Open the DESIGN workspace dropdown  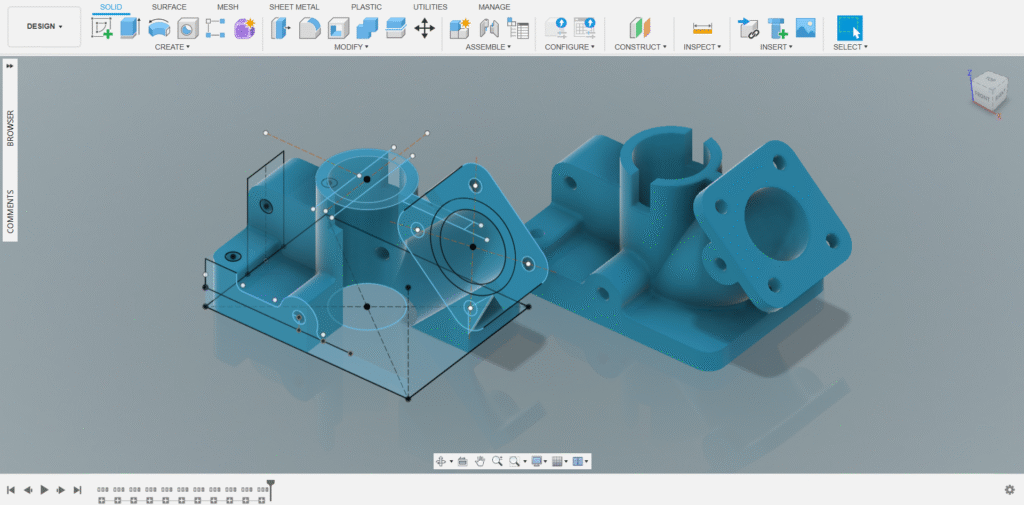(44, 27)
